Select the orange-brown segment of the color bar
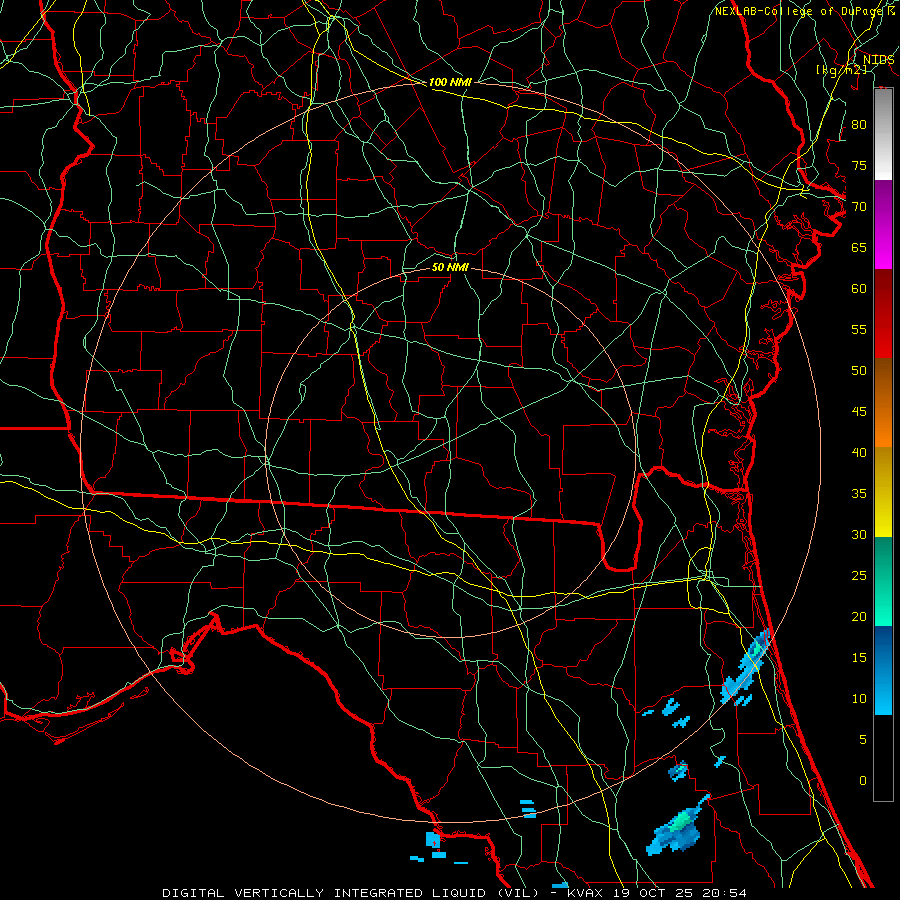This screenshot has height=900, width=900. (x=883, y=403)
